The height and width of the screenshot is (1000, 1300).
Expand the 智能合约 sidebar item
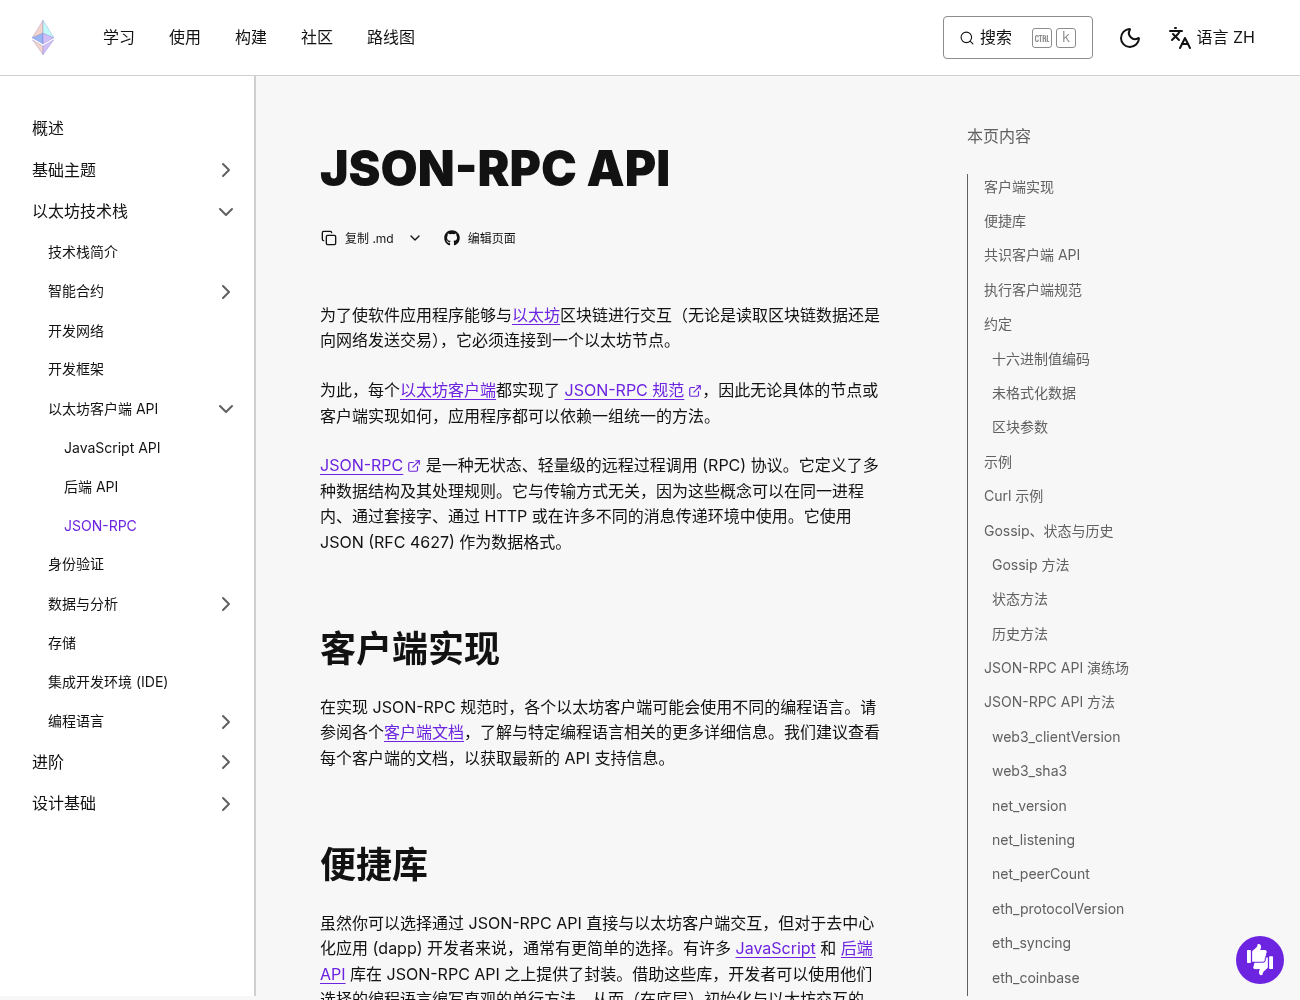226,292
